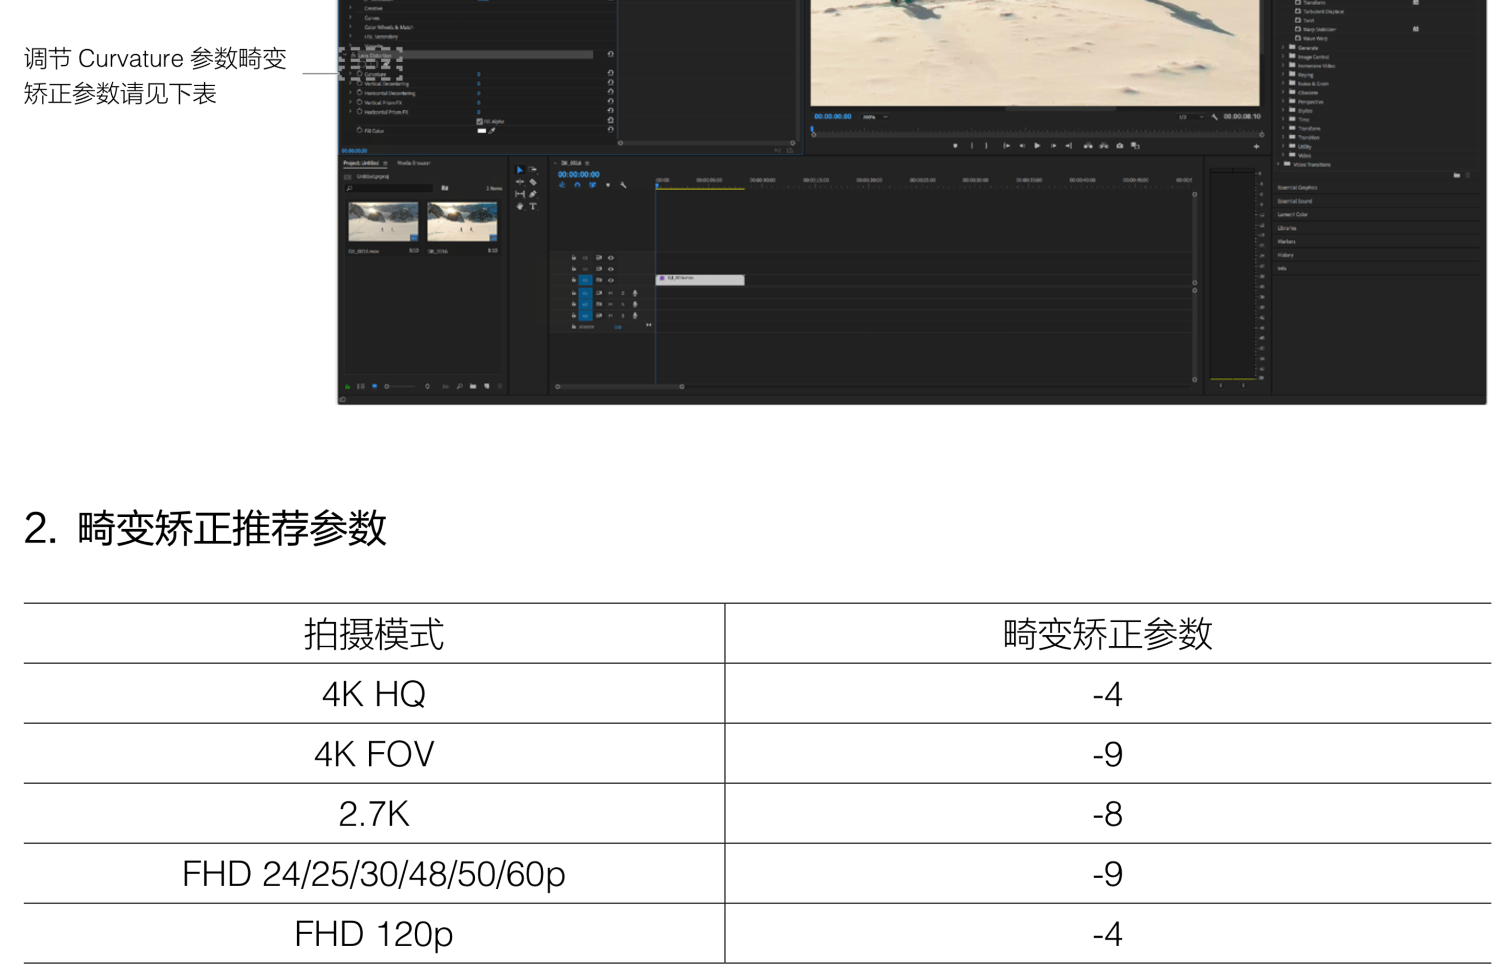Expand HSL Secondary section
This screenshot has width=1500, height=977.
coord(350,36)
